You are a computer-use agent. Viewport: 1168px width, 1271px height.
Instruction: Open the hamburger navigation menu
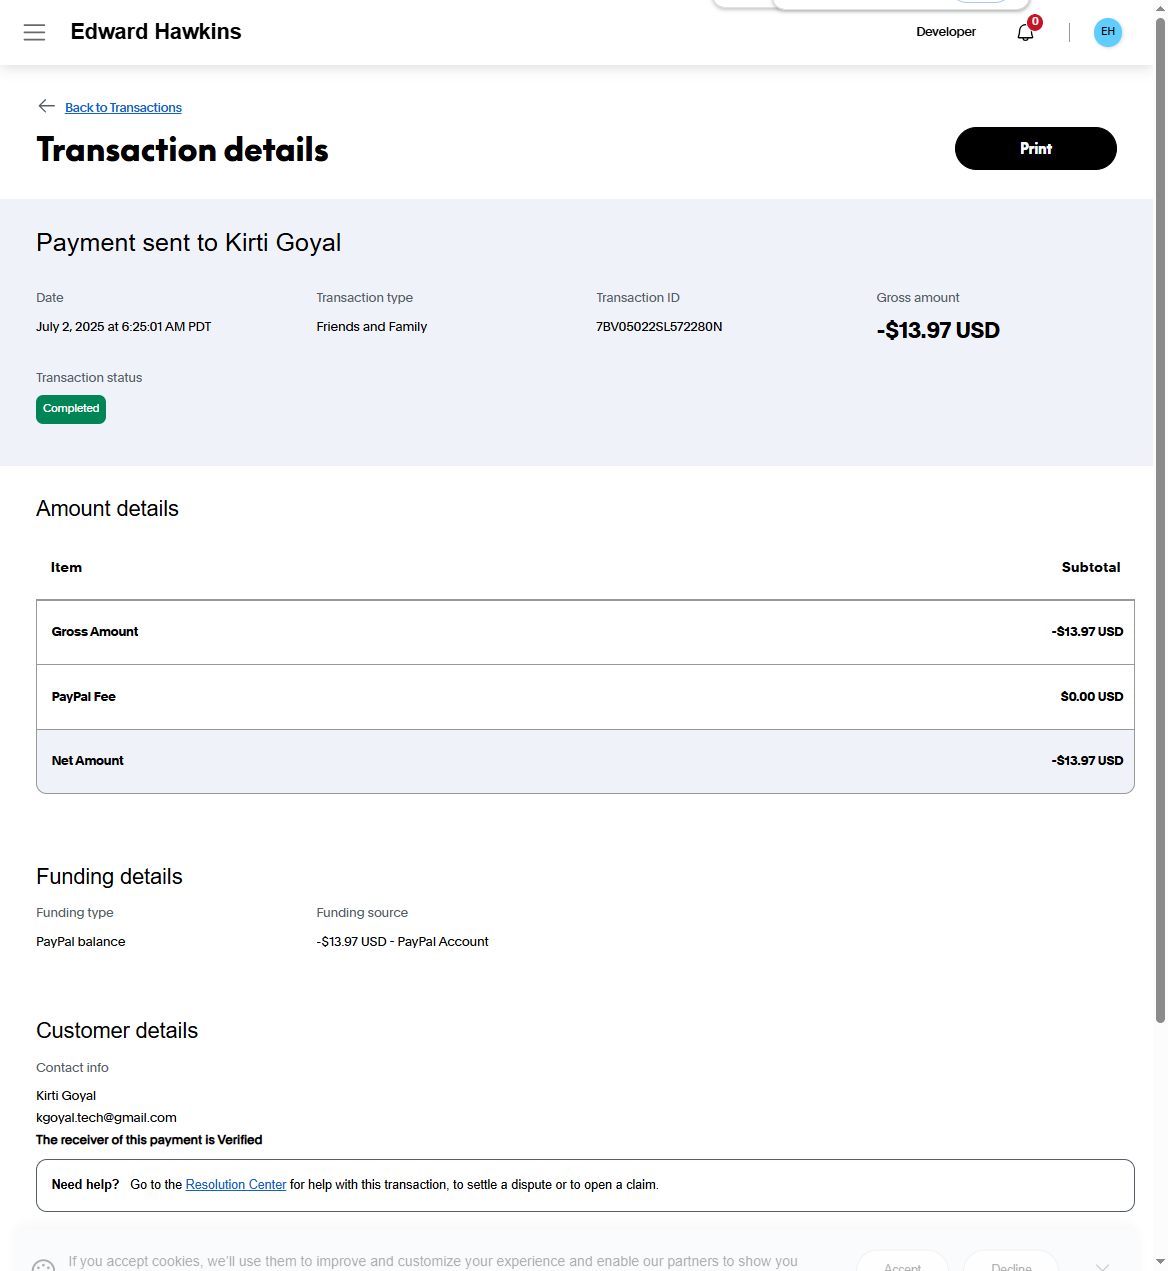click(34, 32)
